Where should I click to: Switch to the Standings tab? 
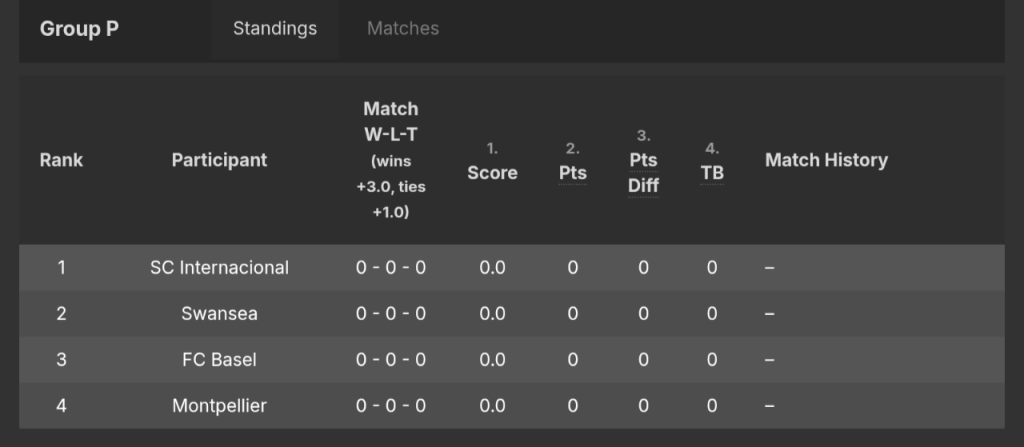point(275,29)
